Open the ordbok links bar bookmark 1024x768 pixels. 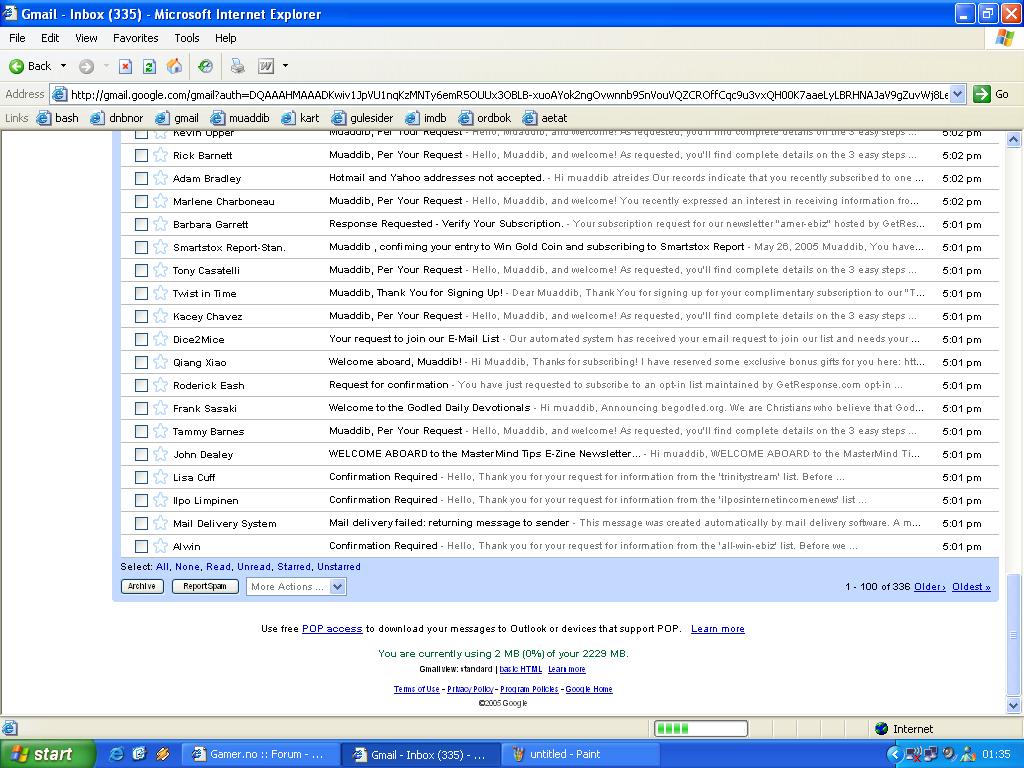pos(485,118)
